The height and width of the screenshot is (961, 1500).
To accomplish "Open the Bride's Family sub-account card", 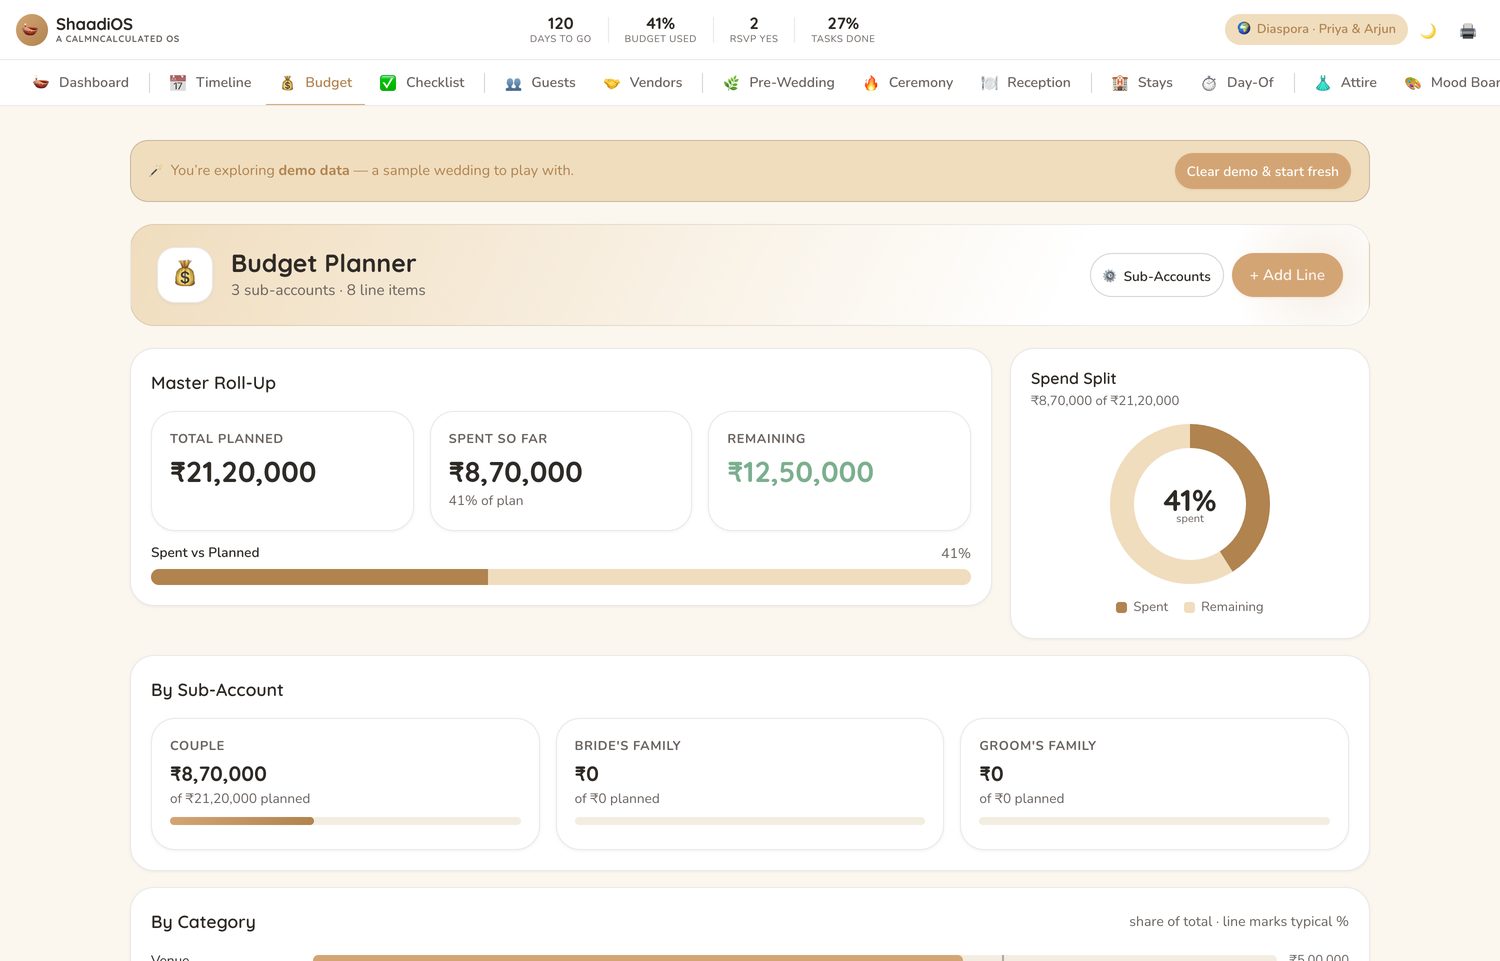I will [x=750, y=784].
